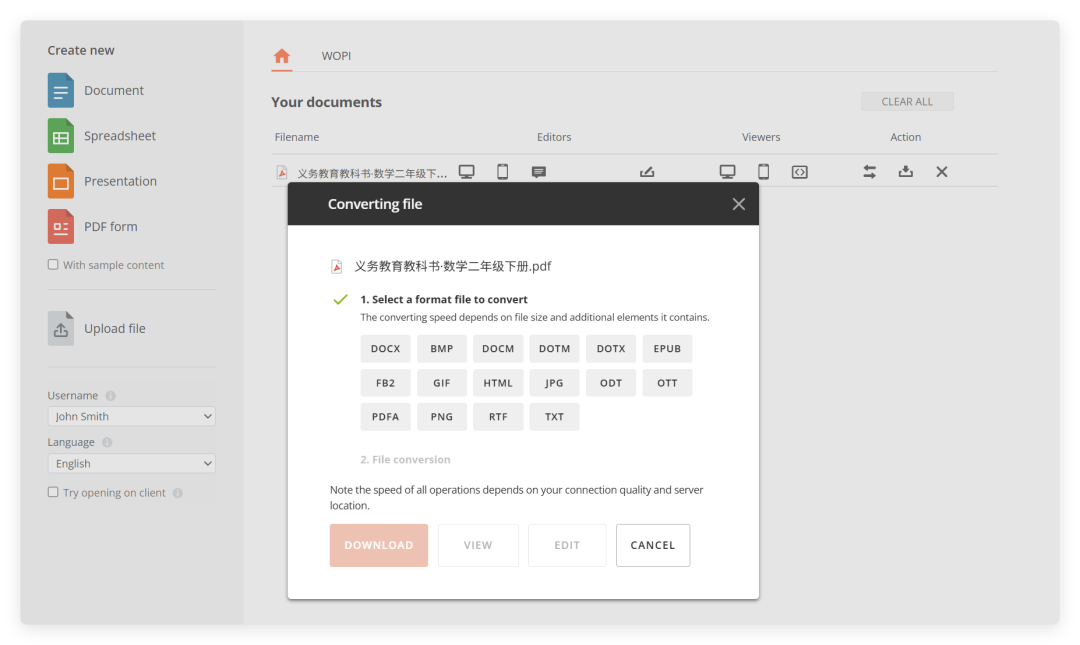Screen dimensions: 1080x645
Task: Go to the Home tab icon
Action: (x=282, y=56)
